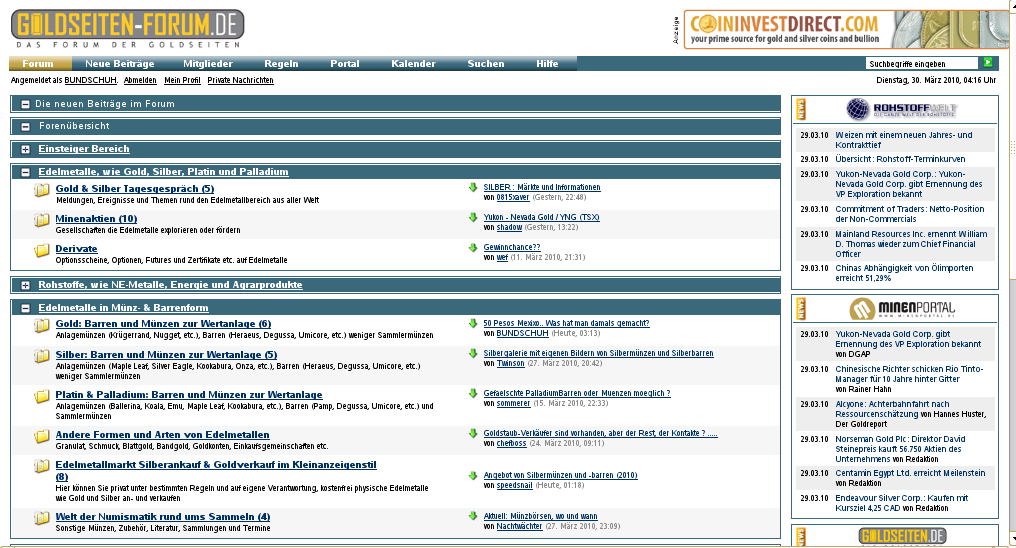Collapse Edelmetalle, wie Gold, Silber category
Image resolution: width=1016 pixels, height=548 pixels.
click(25, 172)
